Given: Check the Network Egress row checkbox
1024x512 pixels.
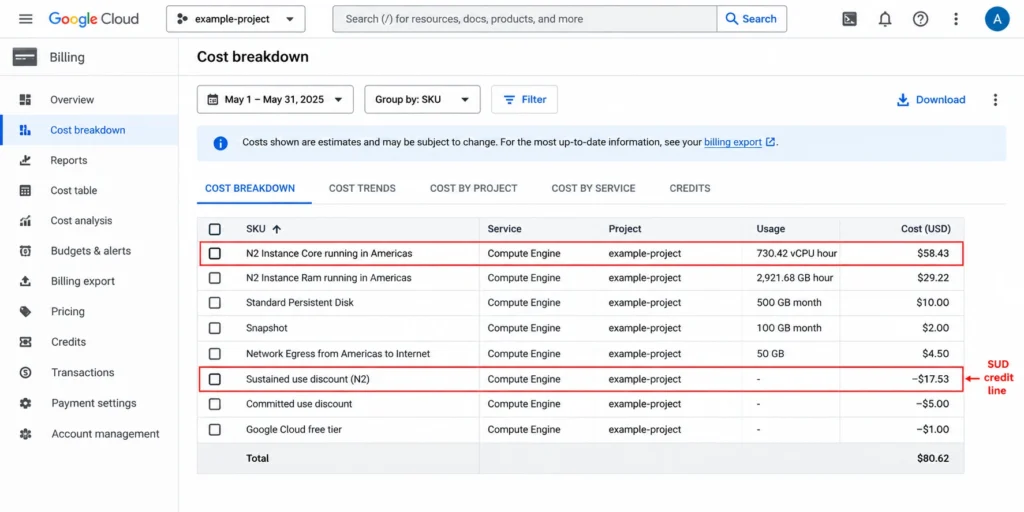Looking at the screenshot, I should coord(215,354).
